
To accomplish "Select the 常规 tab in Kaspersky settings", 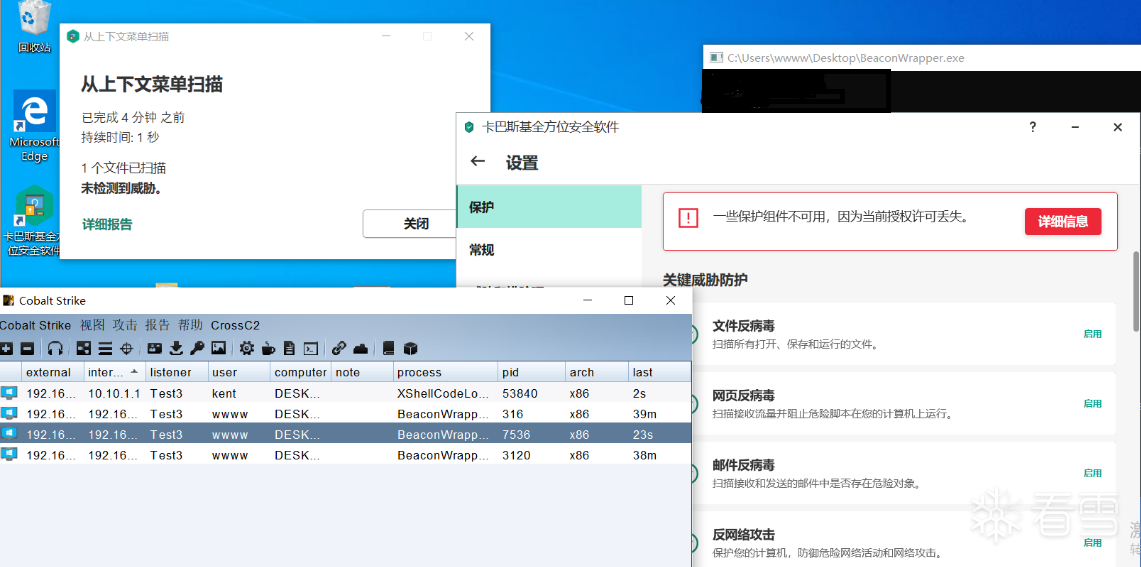I will point(549,250).
